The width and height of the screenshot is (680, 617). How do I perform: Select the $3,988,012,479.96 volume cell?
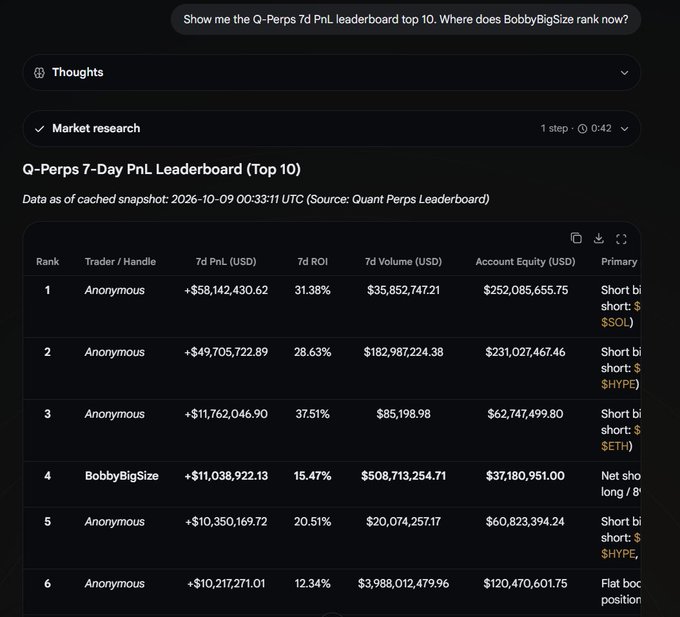pos(403,583)
